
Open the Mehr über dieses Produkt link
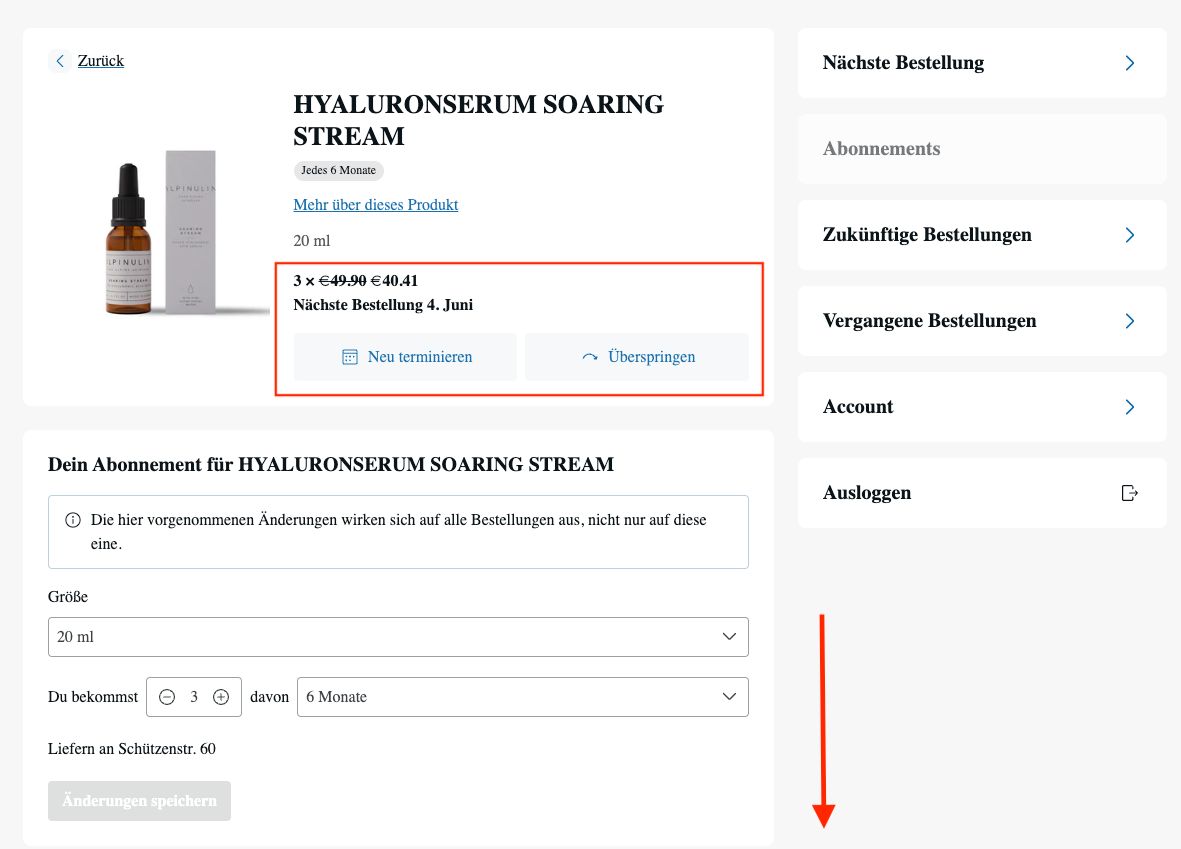pos(375,205)
